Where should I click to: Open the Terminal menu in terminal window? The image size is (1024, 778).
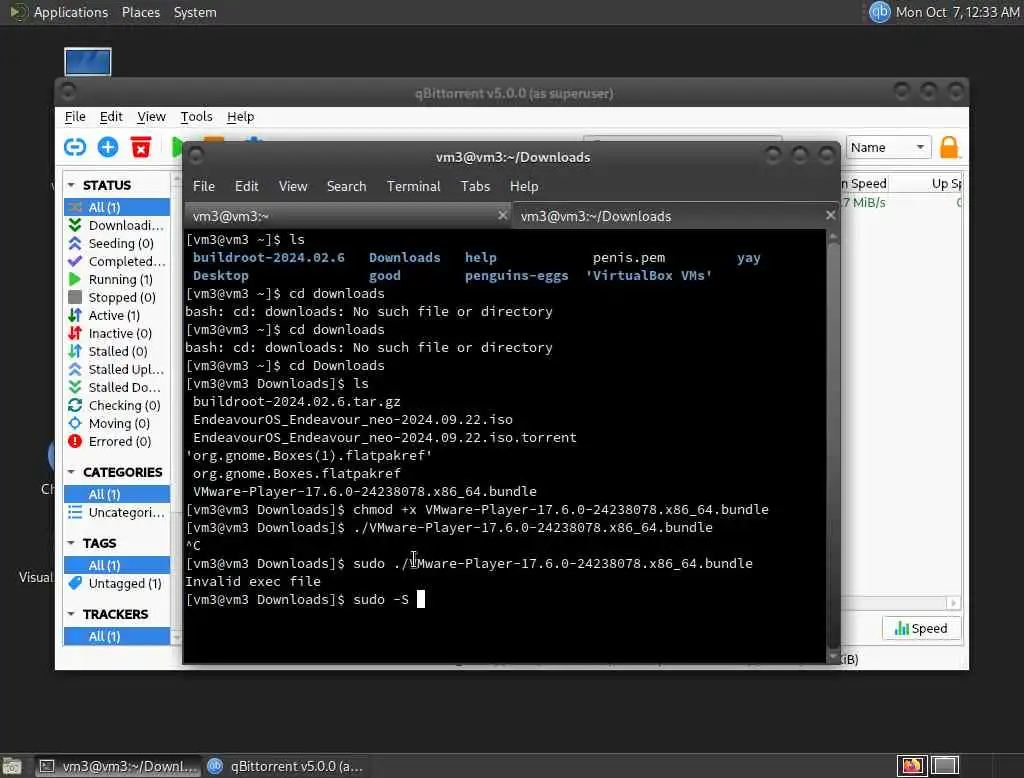(x=413, y=186)
